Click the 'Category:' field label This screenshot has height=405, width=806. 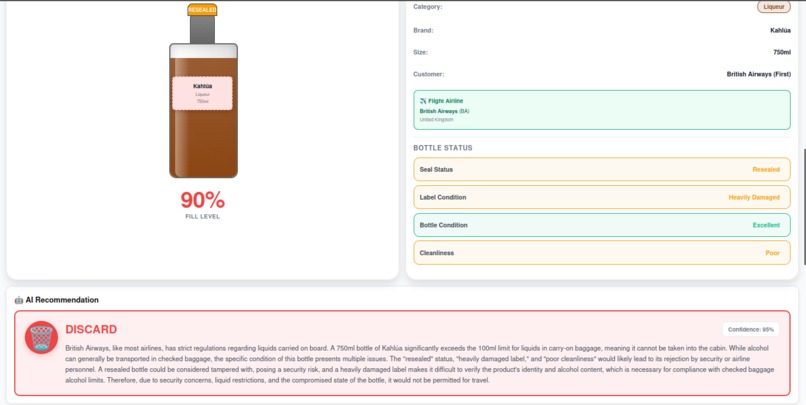click(x=428, y=7)
